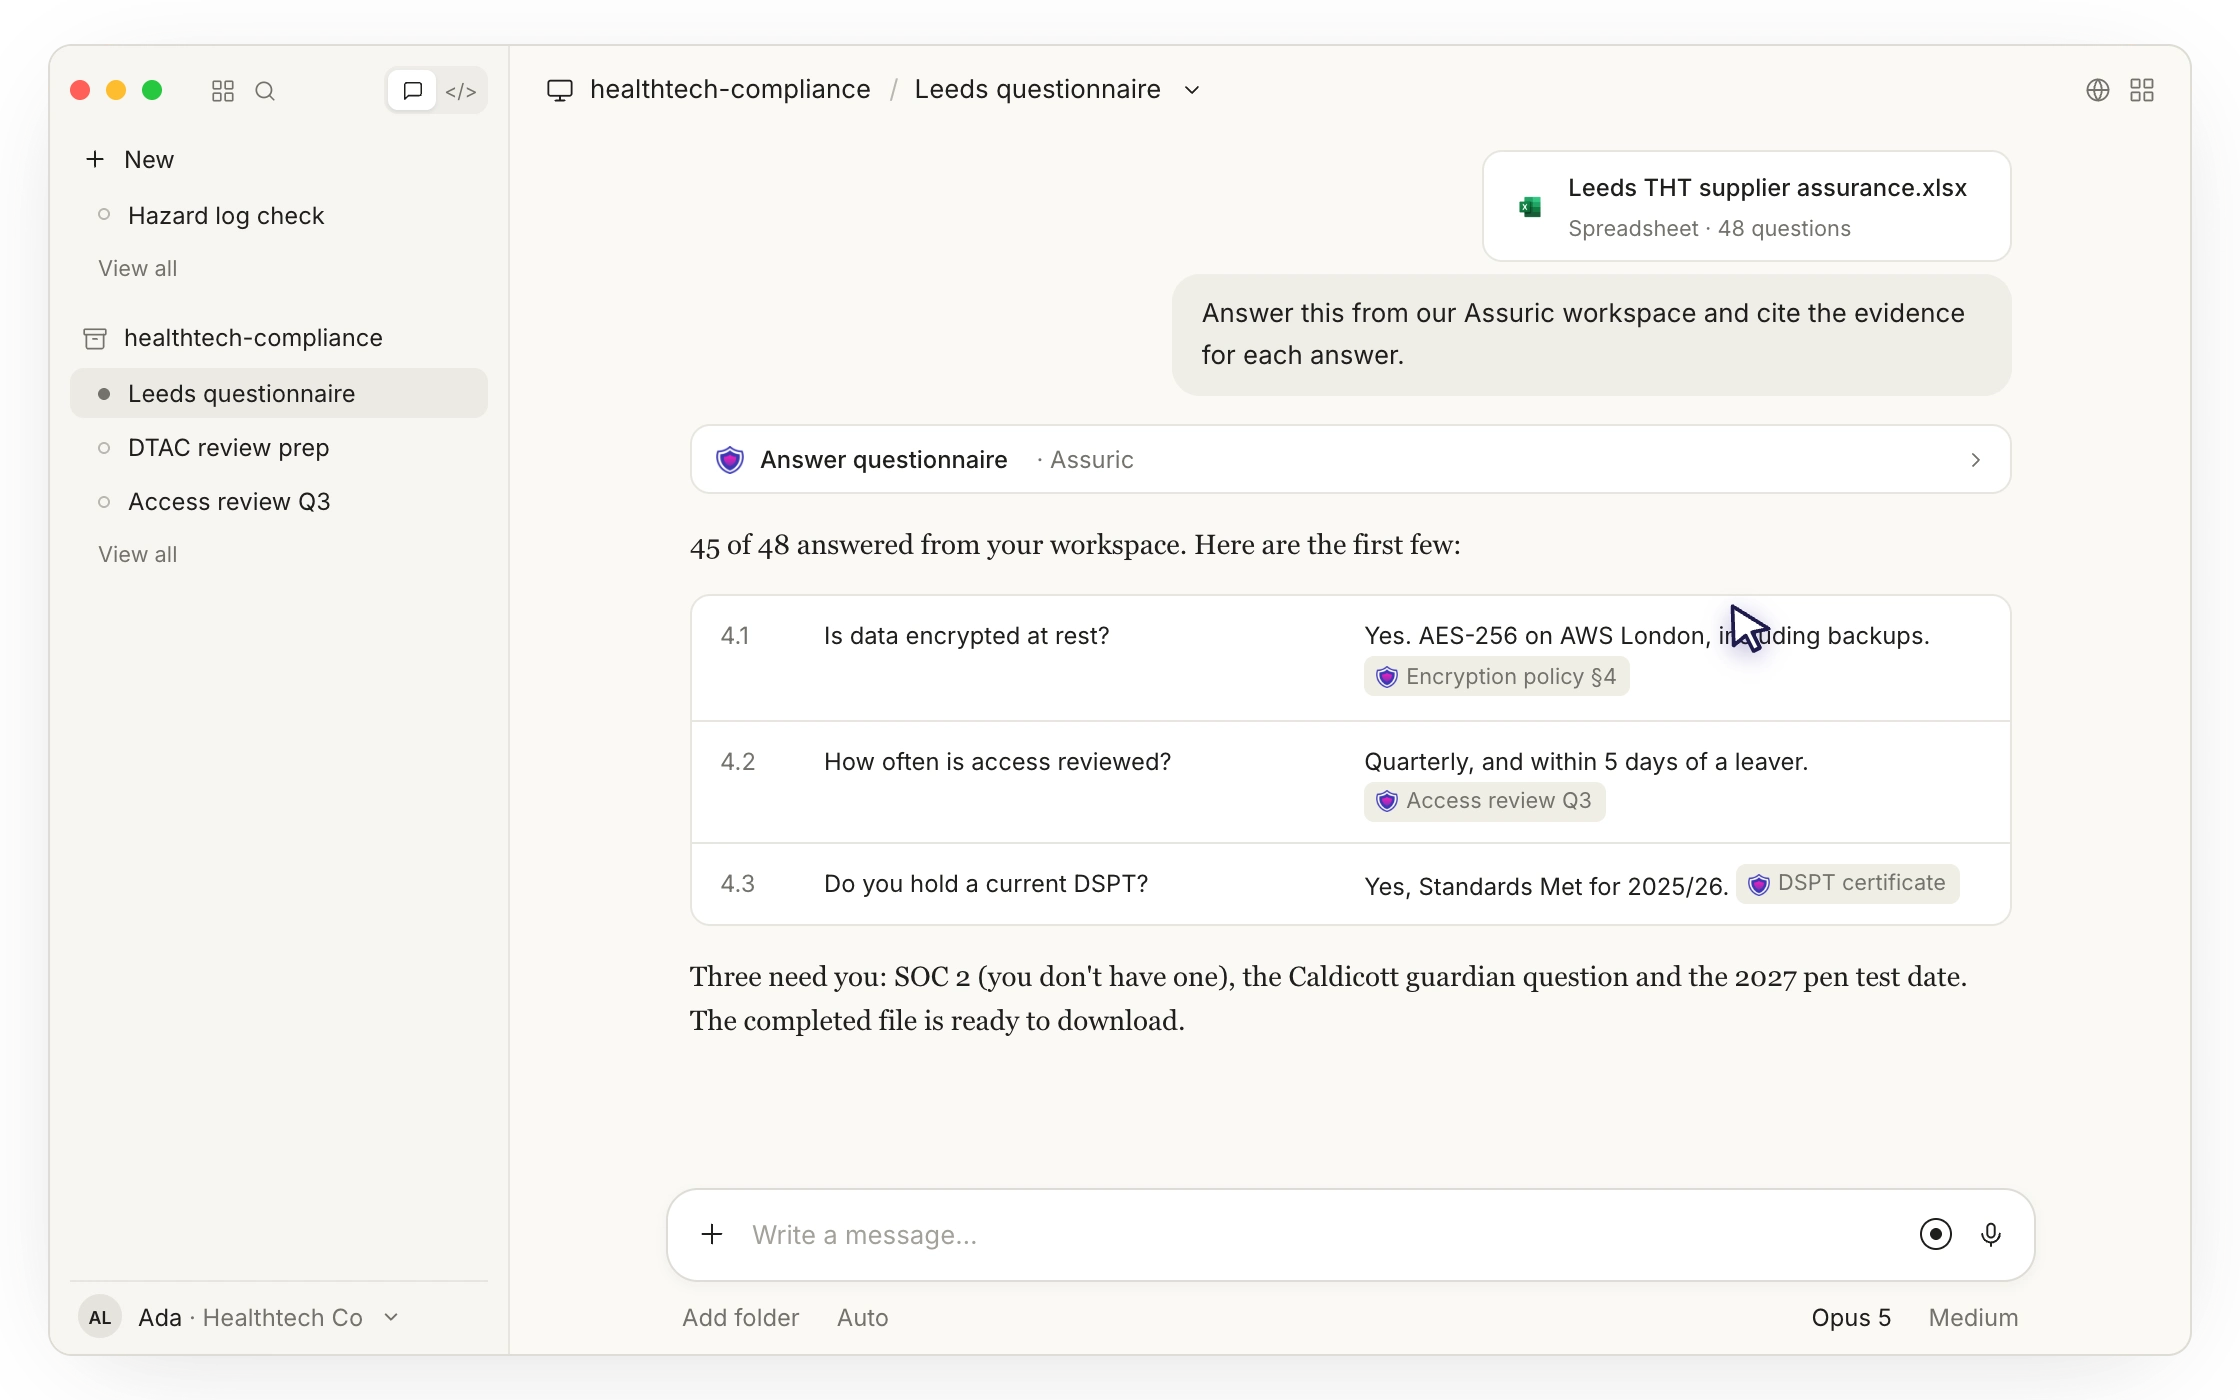2240x1400 pixels.
Task: Click View all under Access review Q3
Action: (137, 554)
